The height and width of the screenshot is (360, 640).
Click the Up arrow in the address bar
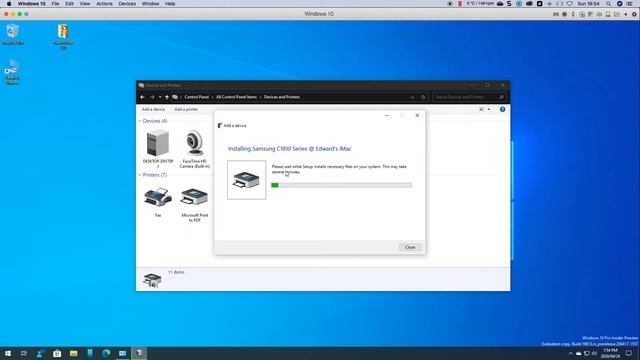tap(167, 97)
